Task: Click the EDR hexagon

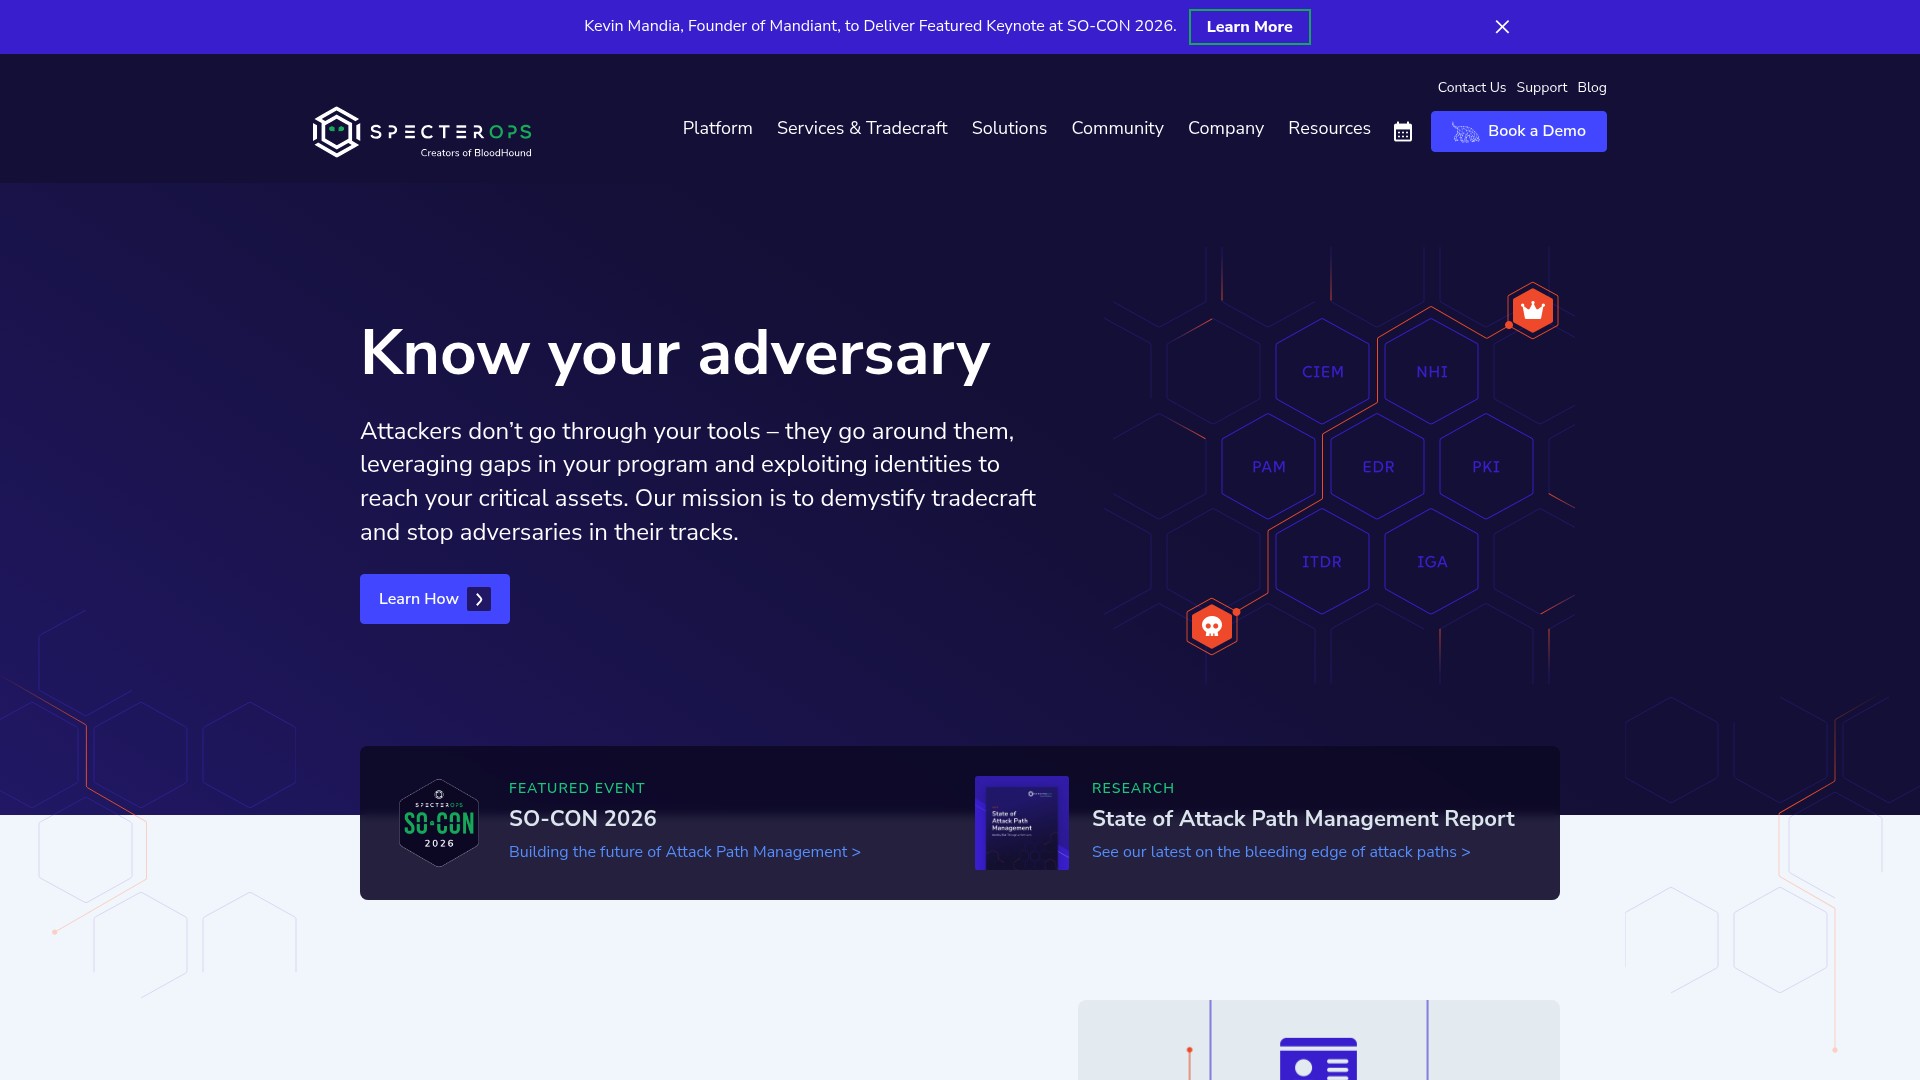Action: click(x=1378, y=467)
